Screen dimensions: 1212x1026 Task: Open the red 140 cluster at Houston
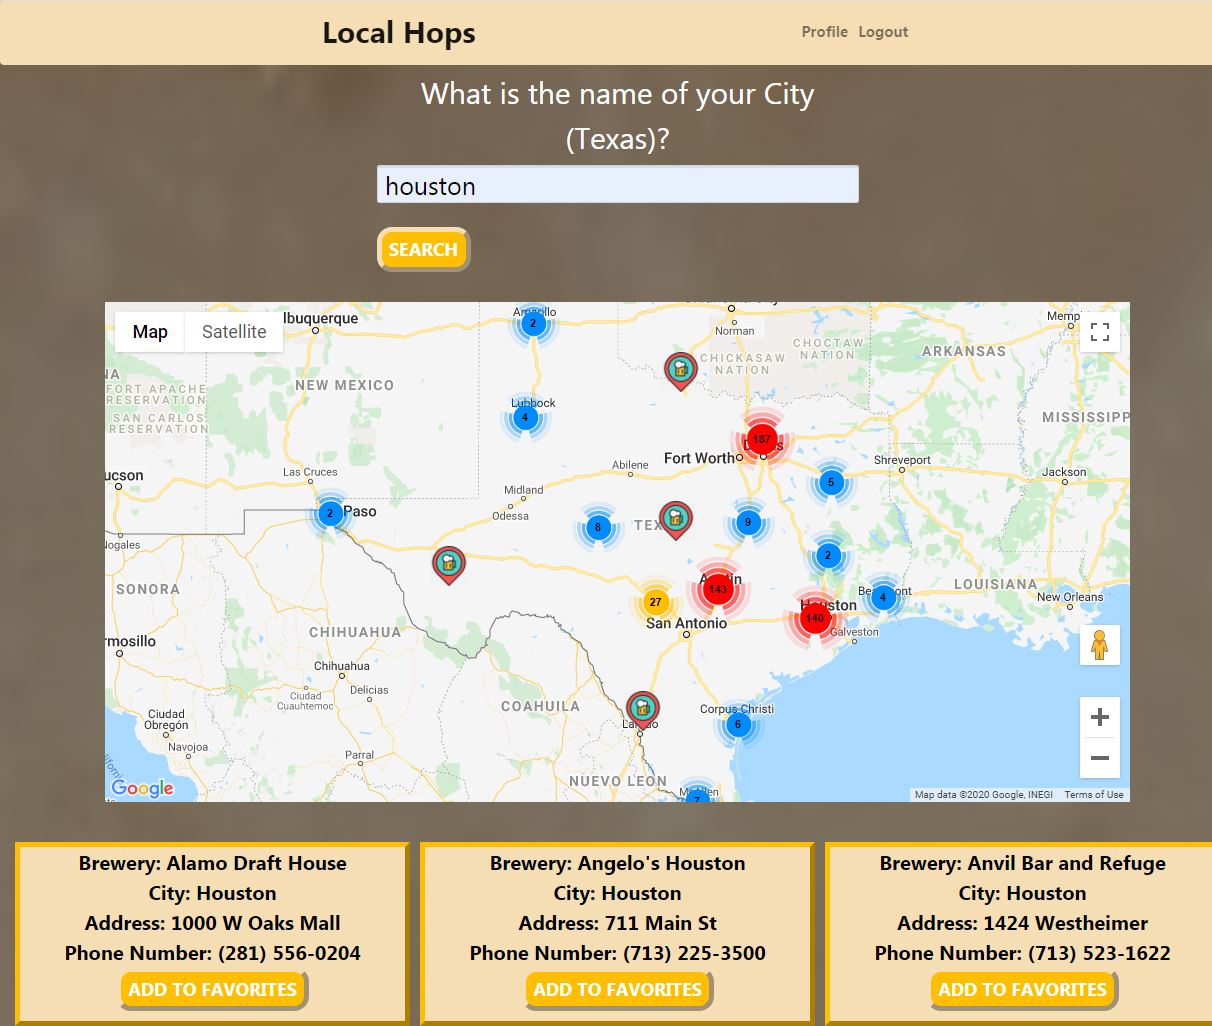click(x=815, y=618)
